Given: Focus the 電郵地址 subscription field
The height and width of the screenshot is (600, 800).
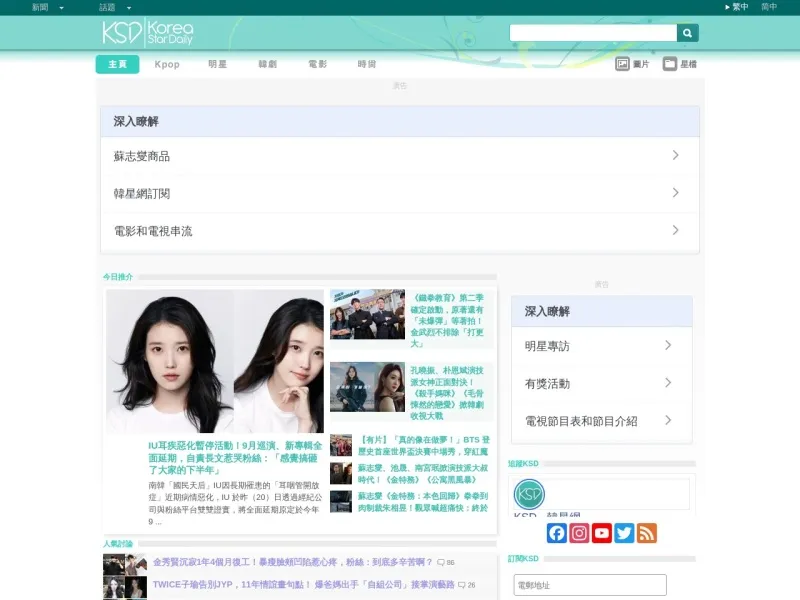Looking at the screenshot, I should coord(590,585).
